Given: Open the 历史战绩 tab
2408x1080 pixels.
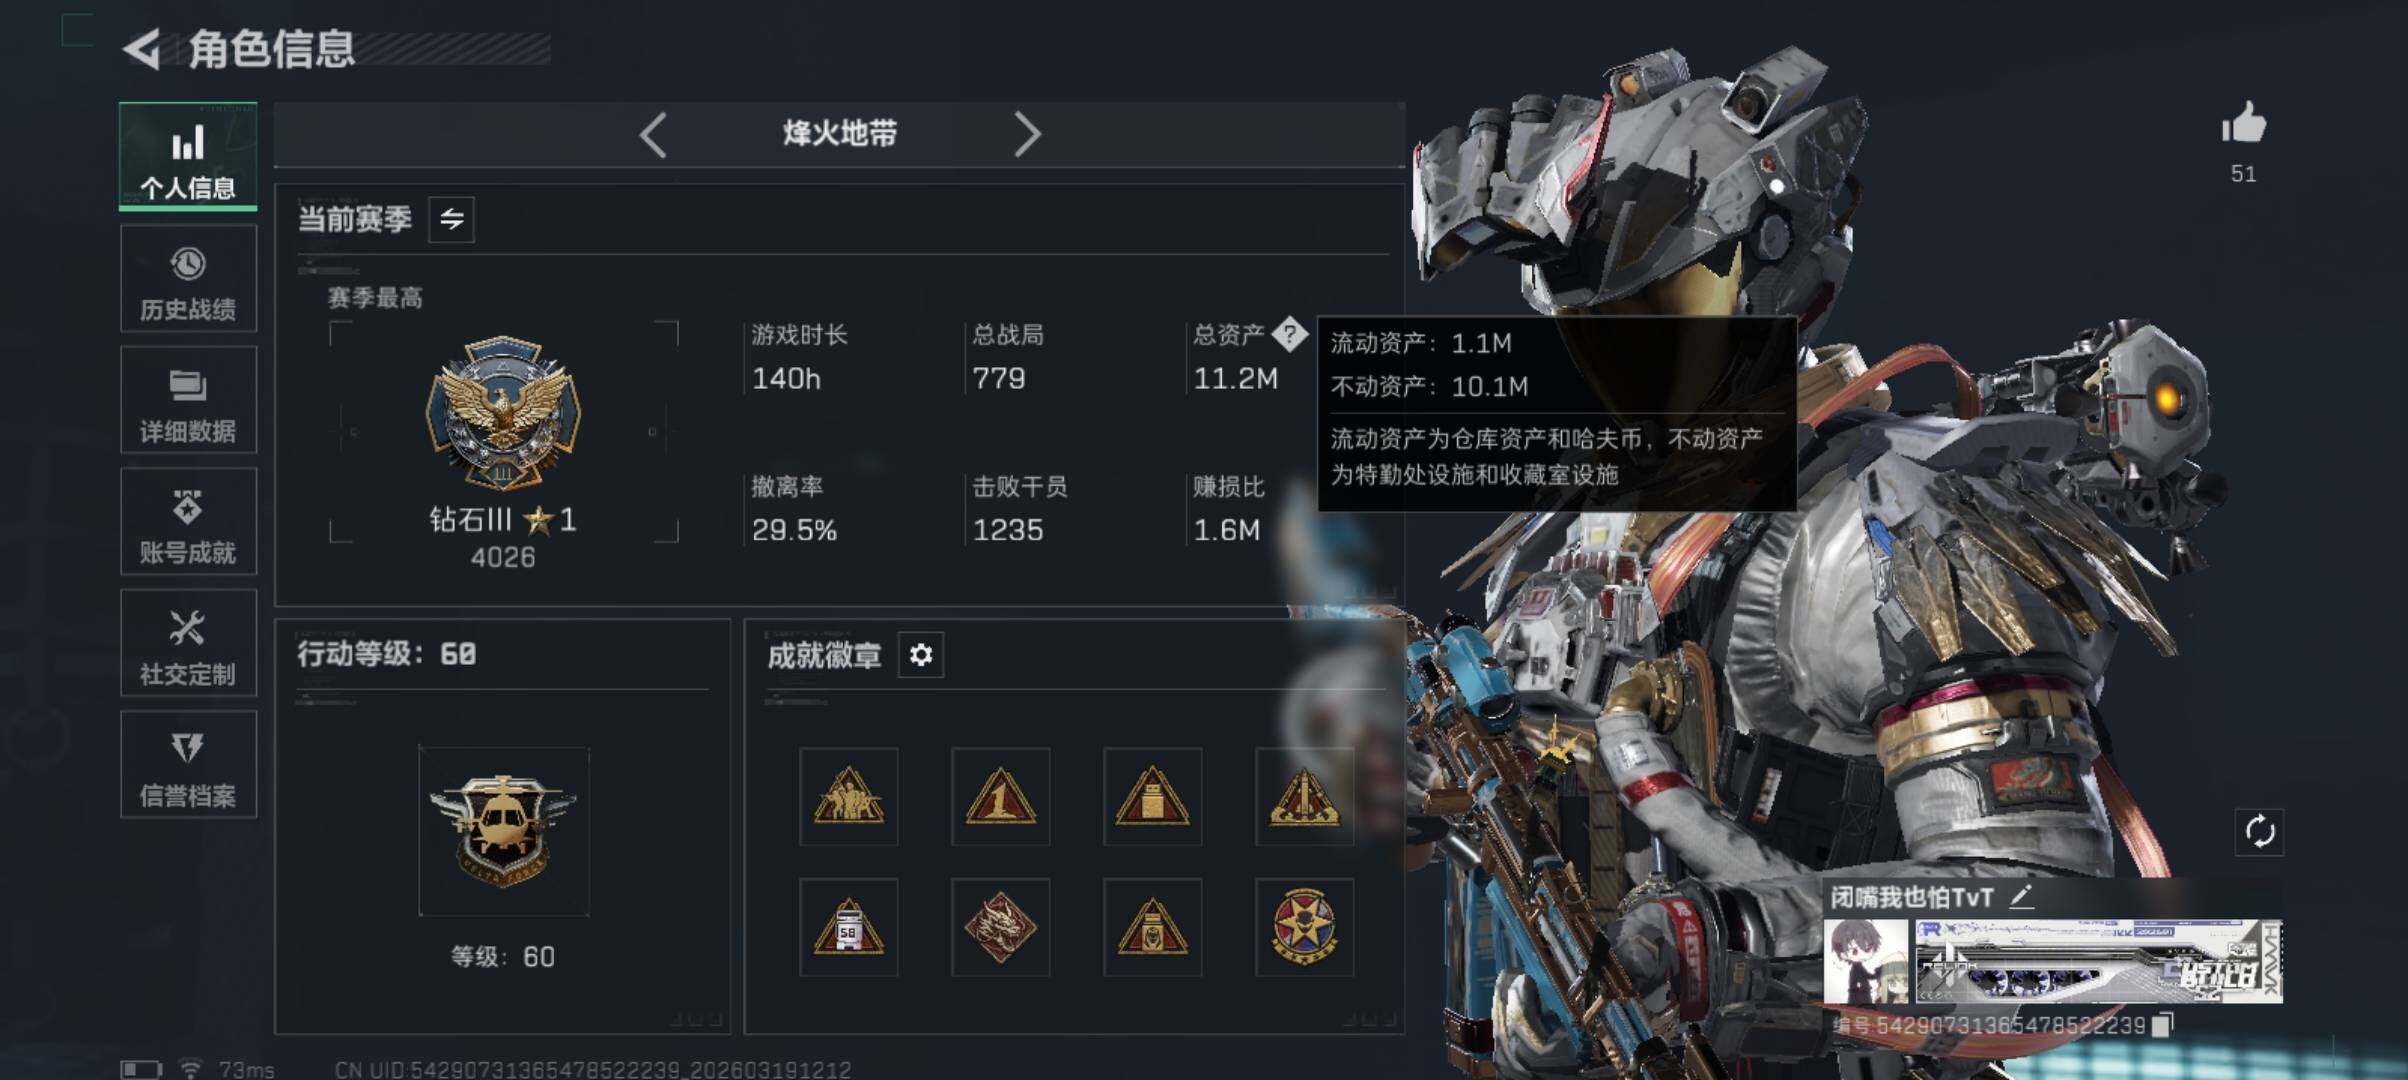Looking at the screenshot, I should point(188,278).
